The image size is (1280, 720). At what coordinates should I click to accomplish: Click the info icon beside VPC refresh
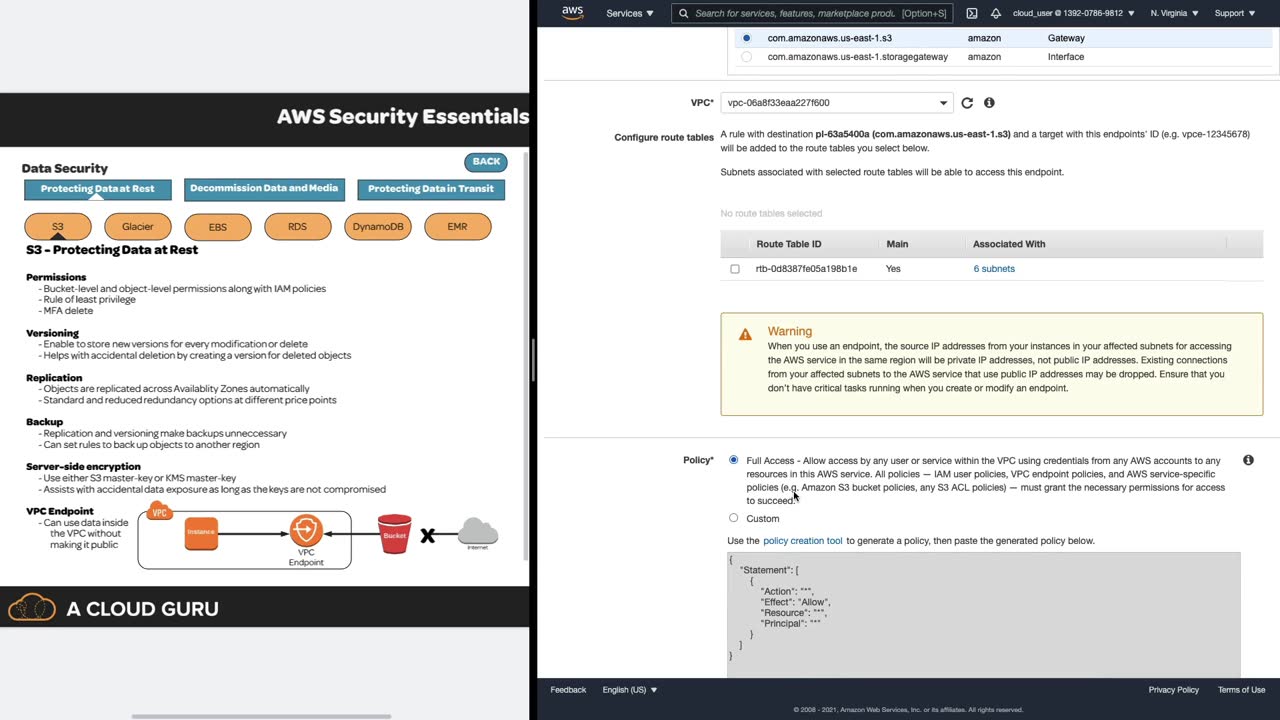[989, 103]
